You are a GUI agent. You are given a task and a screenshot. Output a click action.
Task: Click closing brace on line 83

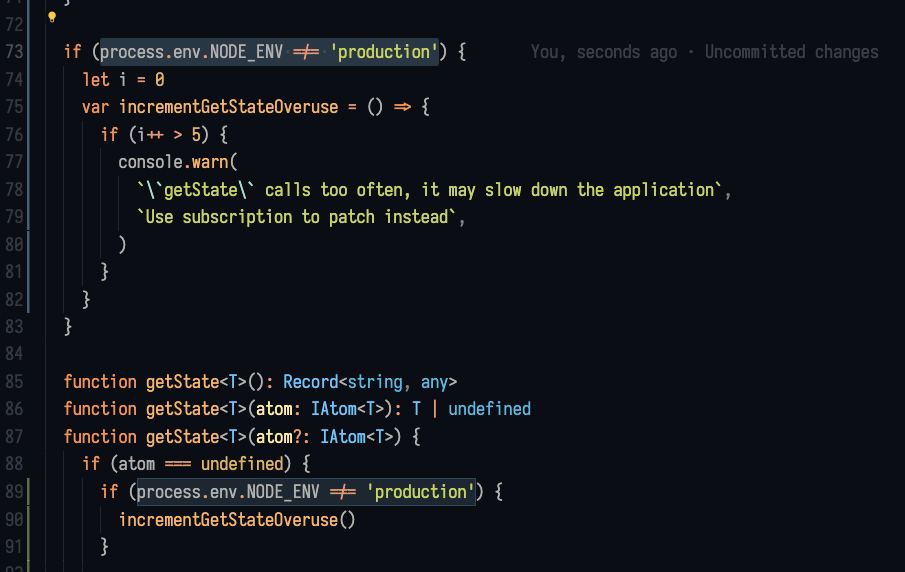tap(68, 327)
